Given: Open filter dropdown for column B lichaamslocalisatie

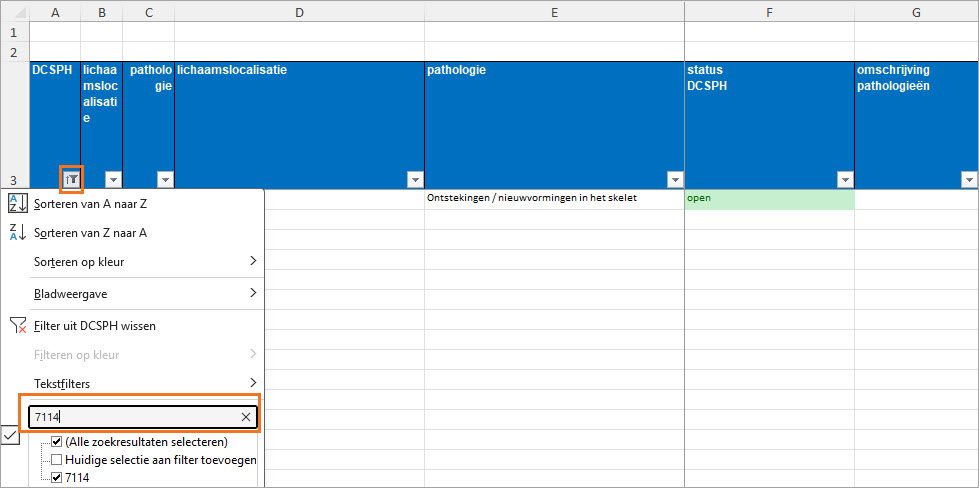Looking at the screenshot, I should (113, 180).
